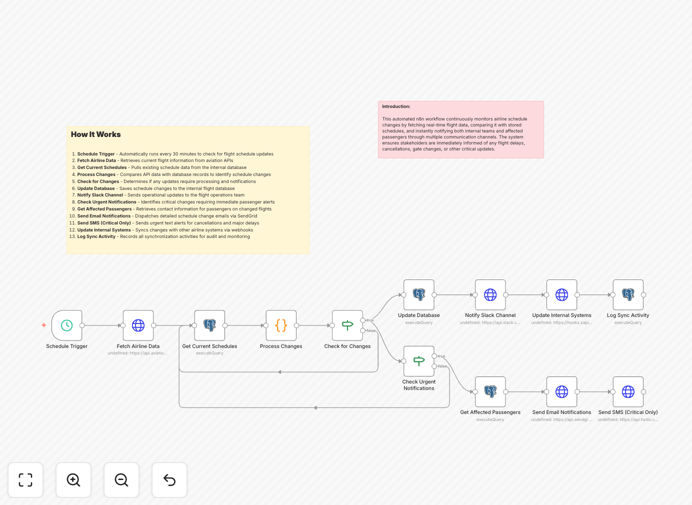This screenshot has width=692, height=505.
Task: Click the true output of Check Urgent Notifications
Action: pyautogui.click(x=434, y=356)
